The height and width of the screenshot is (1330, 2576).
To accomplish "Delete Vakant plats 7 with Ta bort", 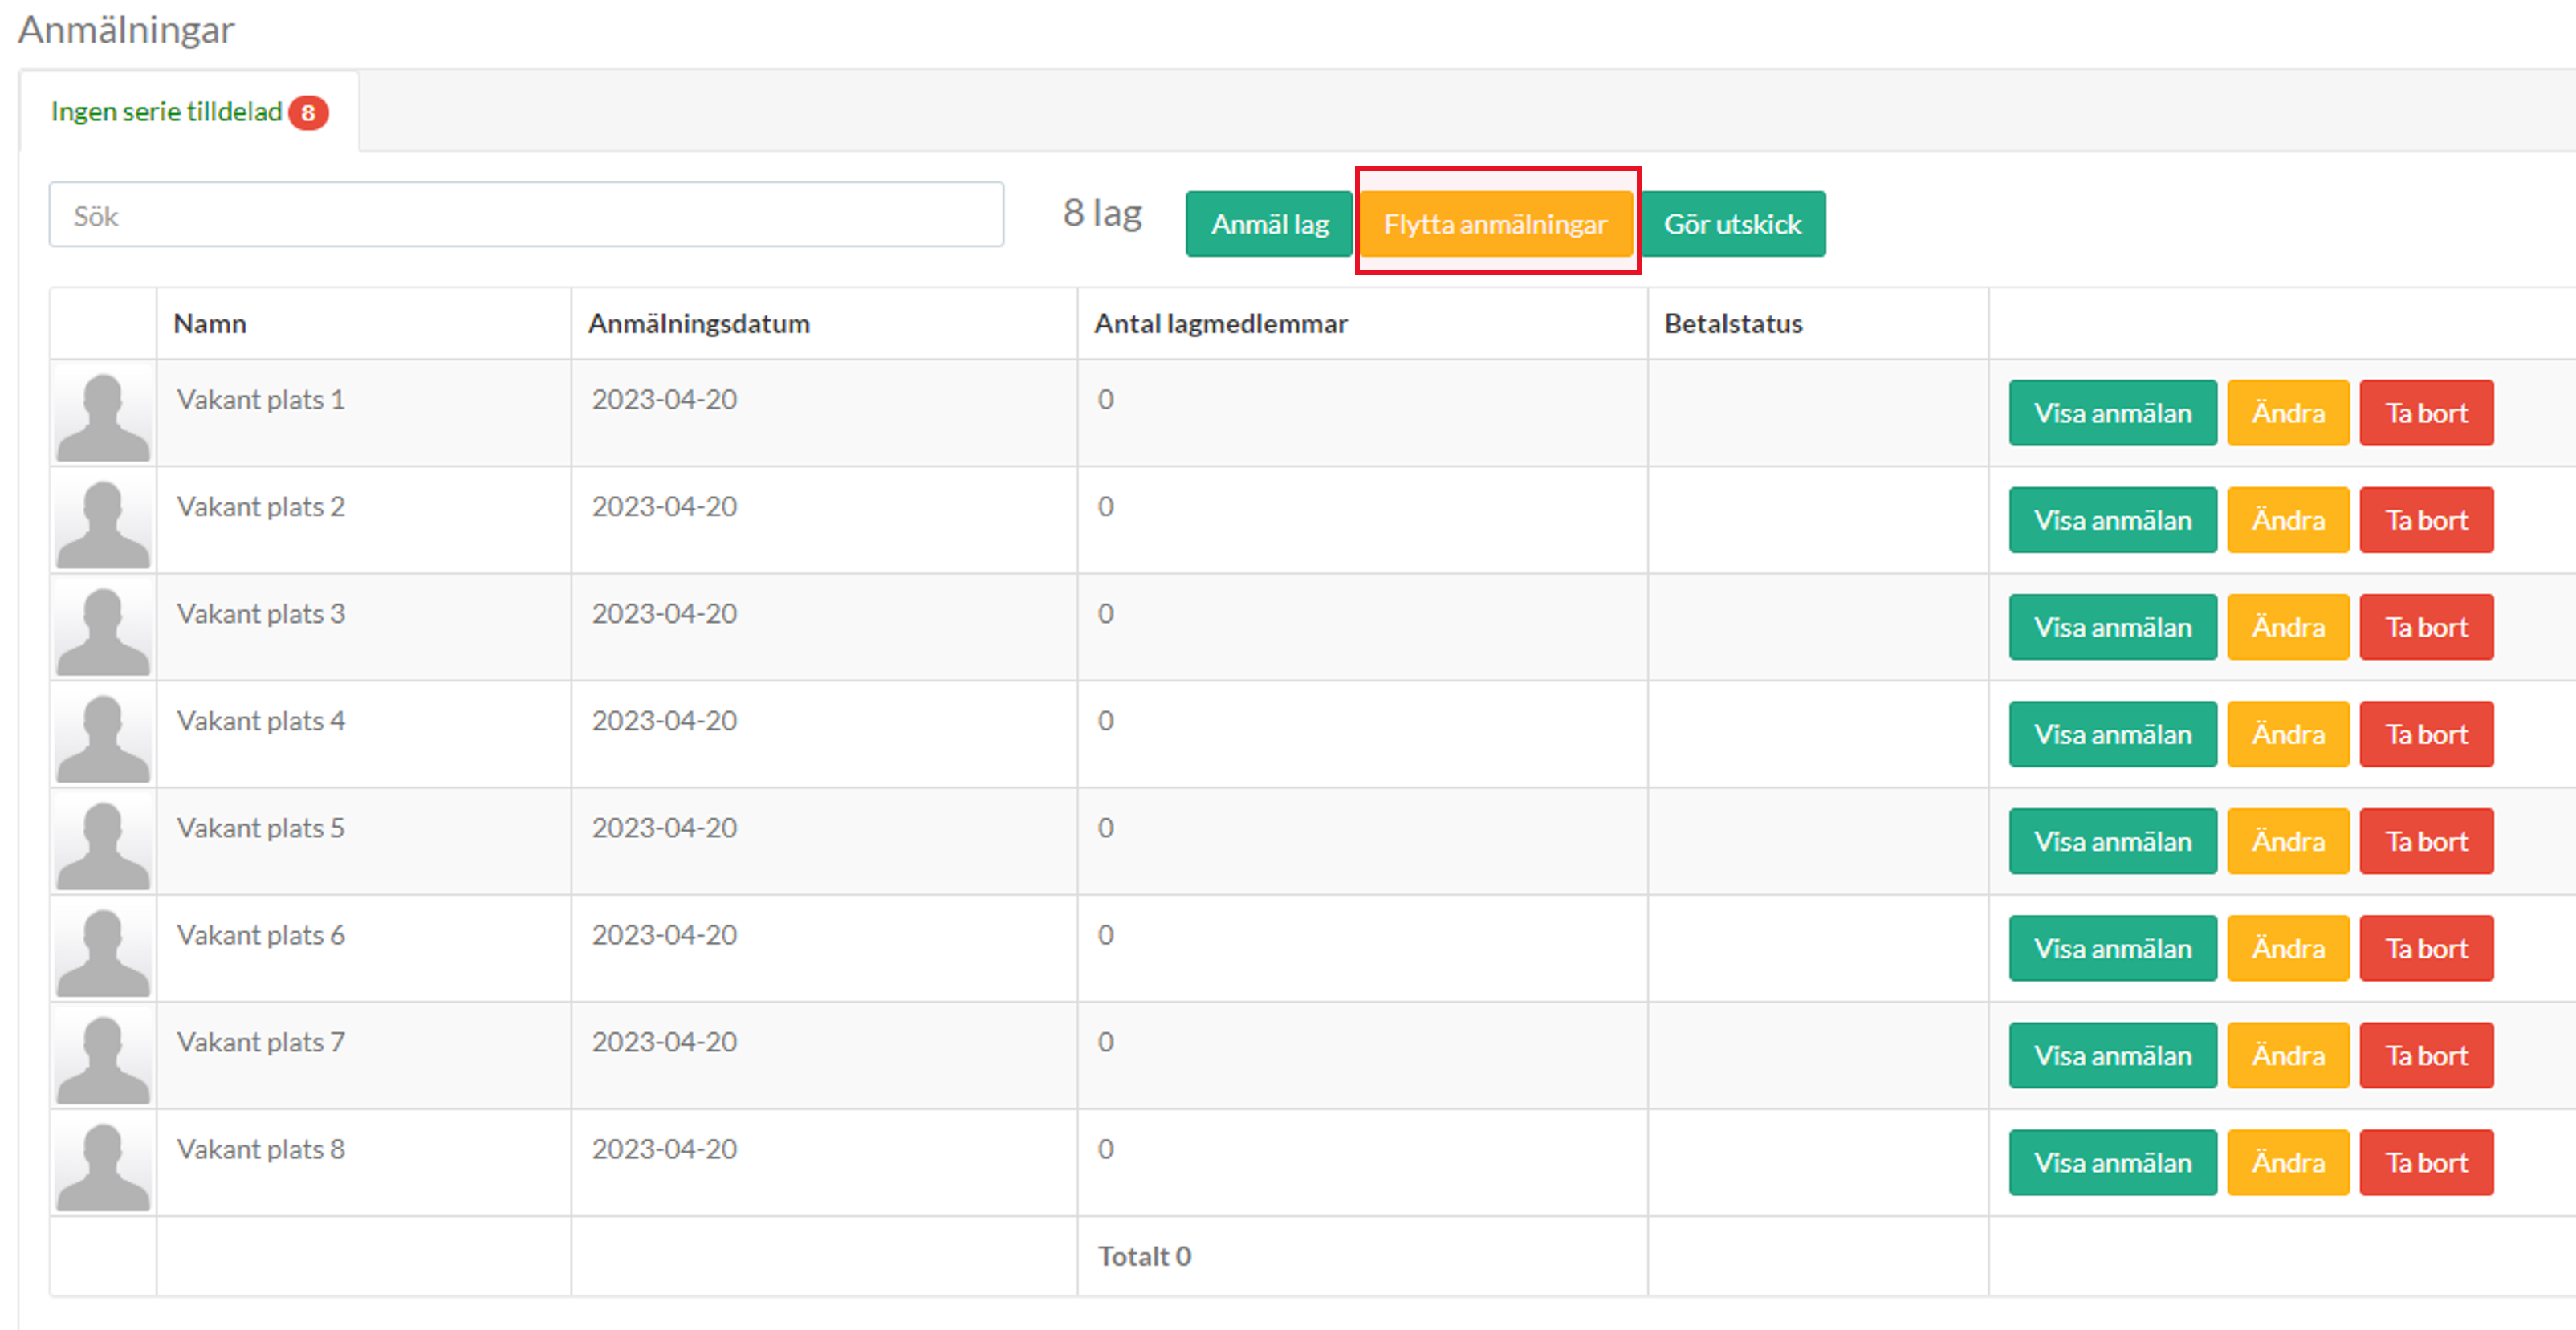I will click(x=2426, y=1055).
